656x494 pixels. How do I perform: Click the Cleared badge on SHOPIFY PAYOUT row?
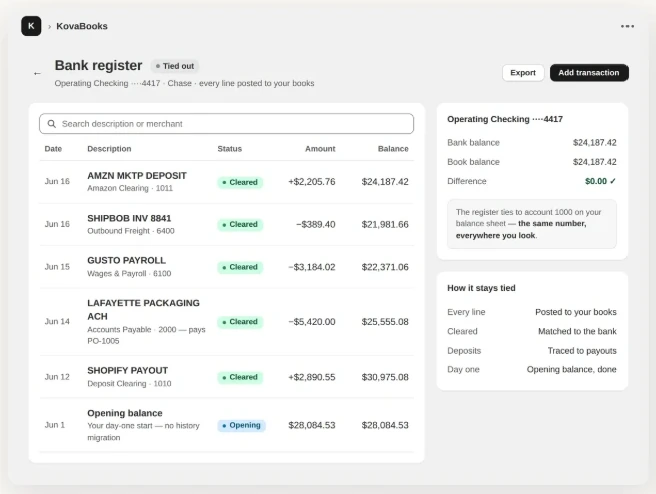click(240, 377)
